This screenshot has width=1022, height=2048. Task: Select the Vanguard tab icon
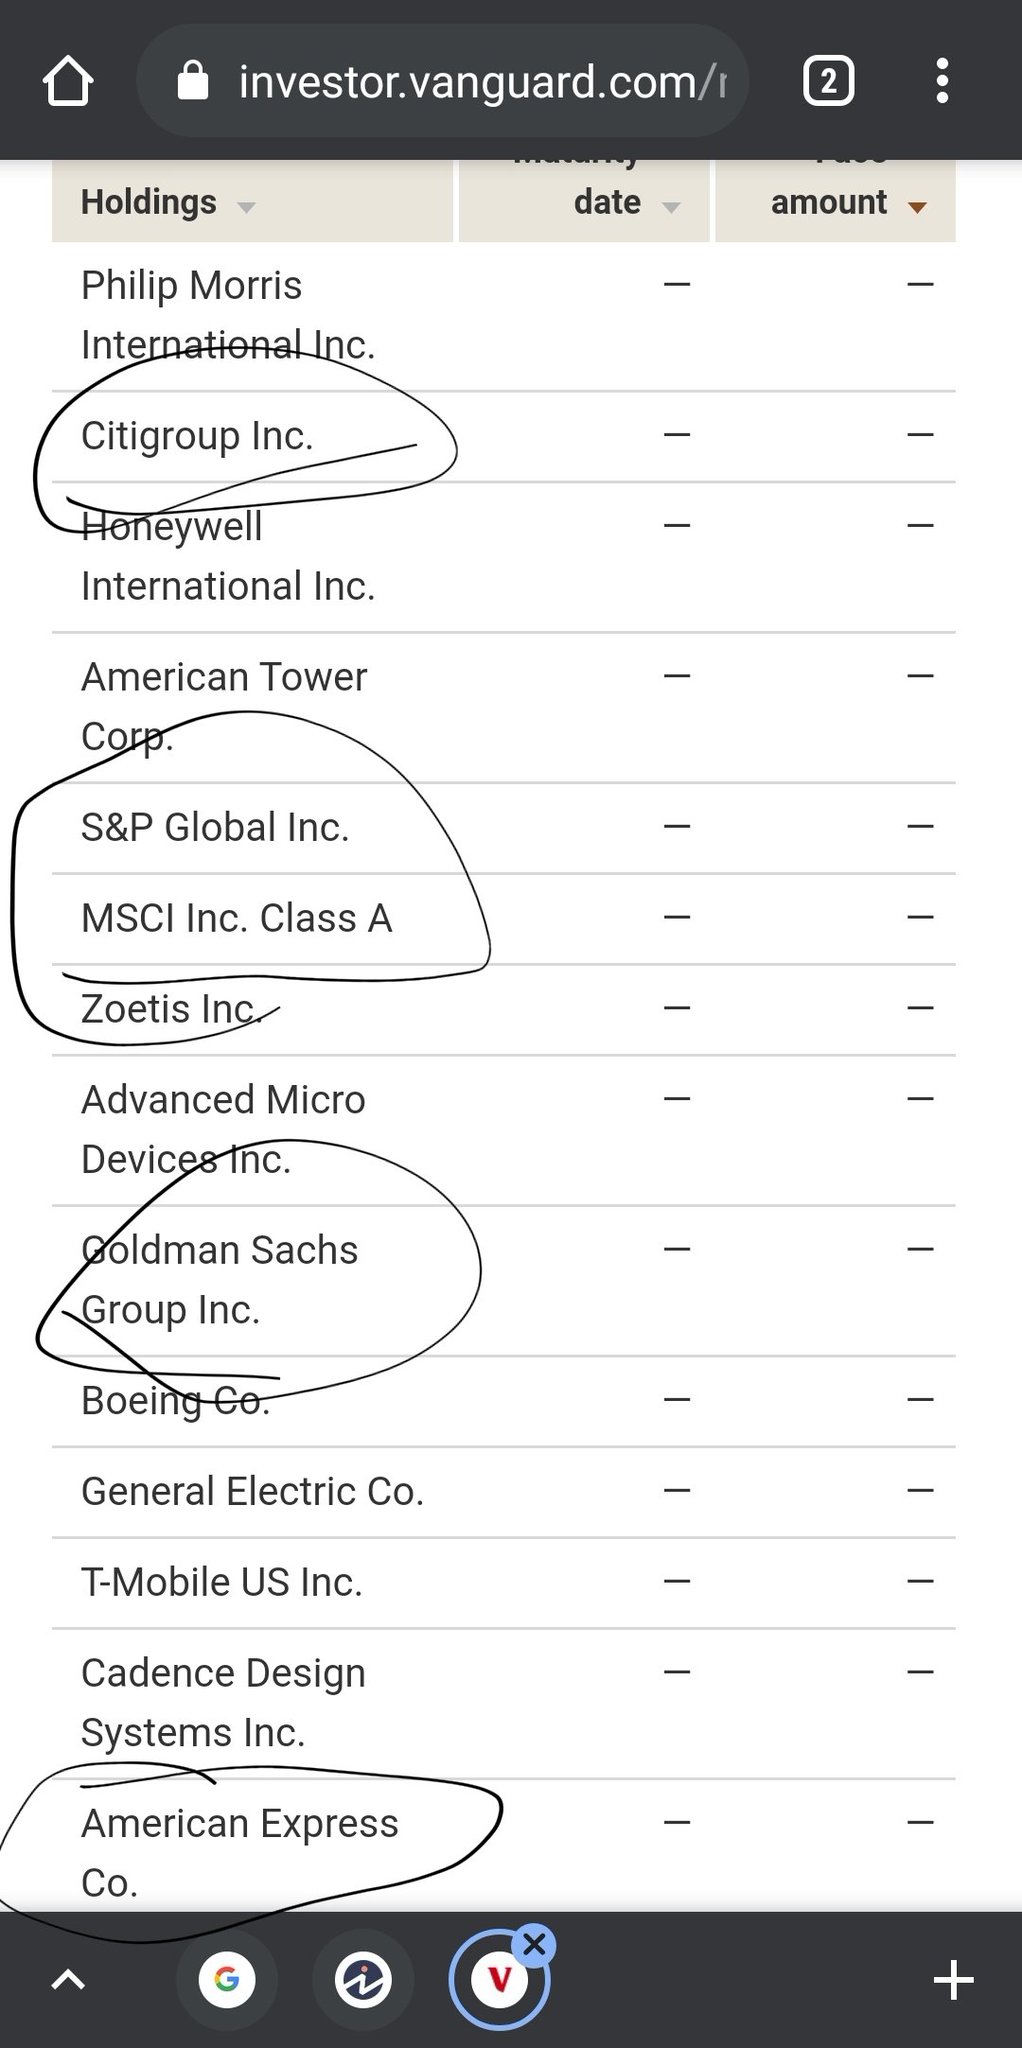499,1979
